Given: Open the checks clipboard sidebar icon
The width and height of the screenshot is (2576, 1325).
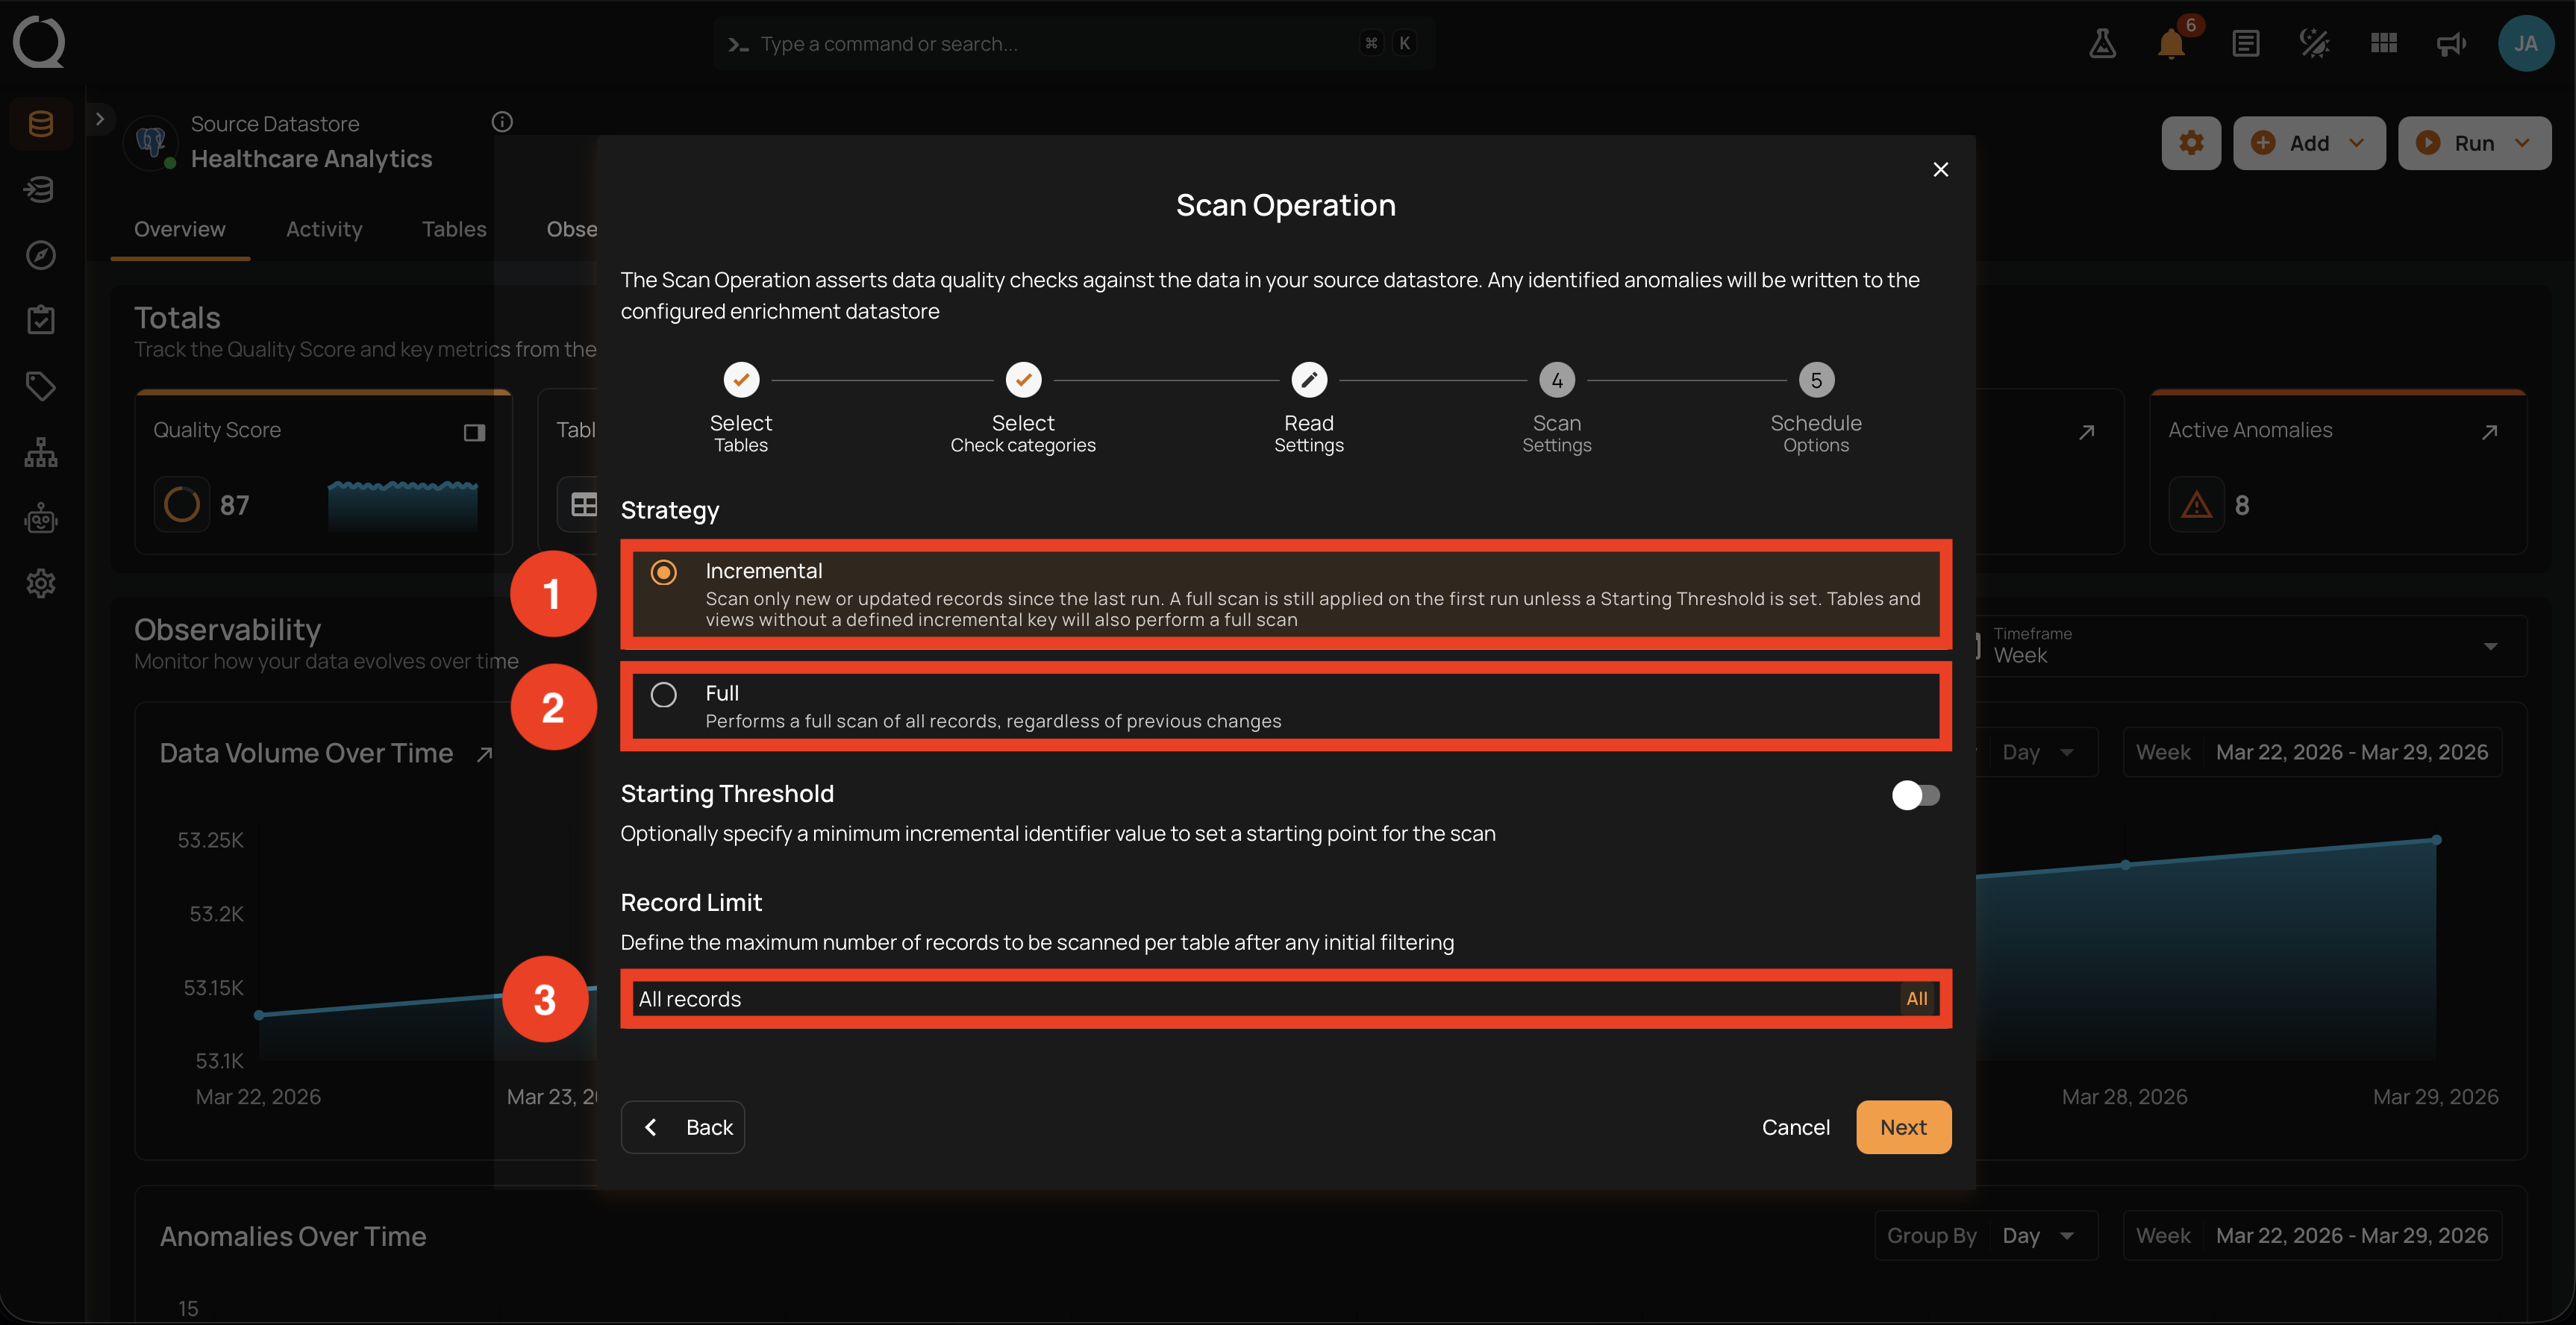Looking at the screenshot, I should 41,320.
